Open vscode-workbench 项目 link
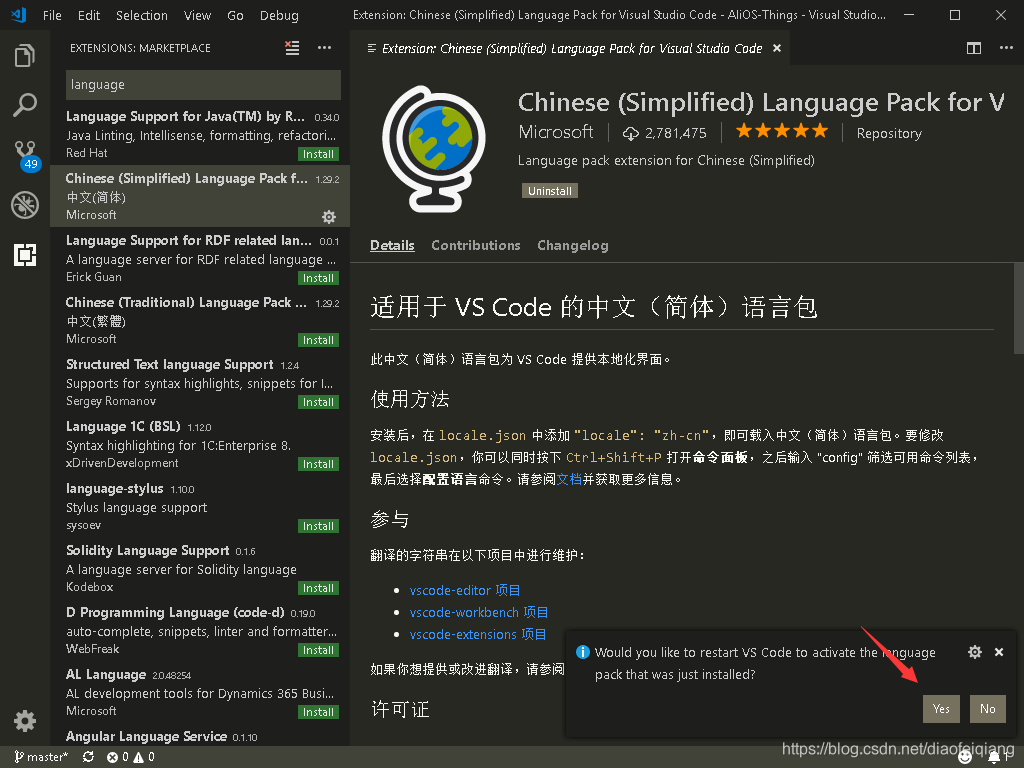This screenshot has height=768, width=1024. click(479, 613)
